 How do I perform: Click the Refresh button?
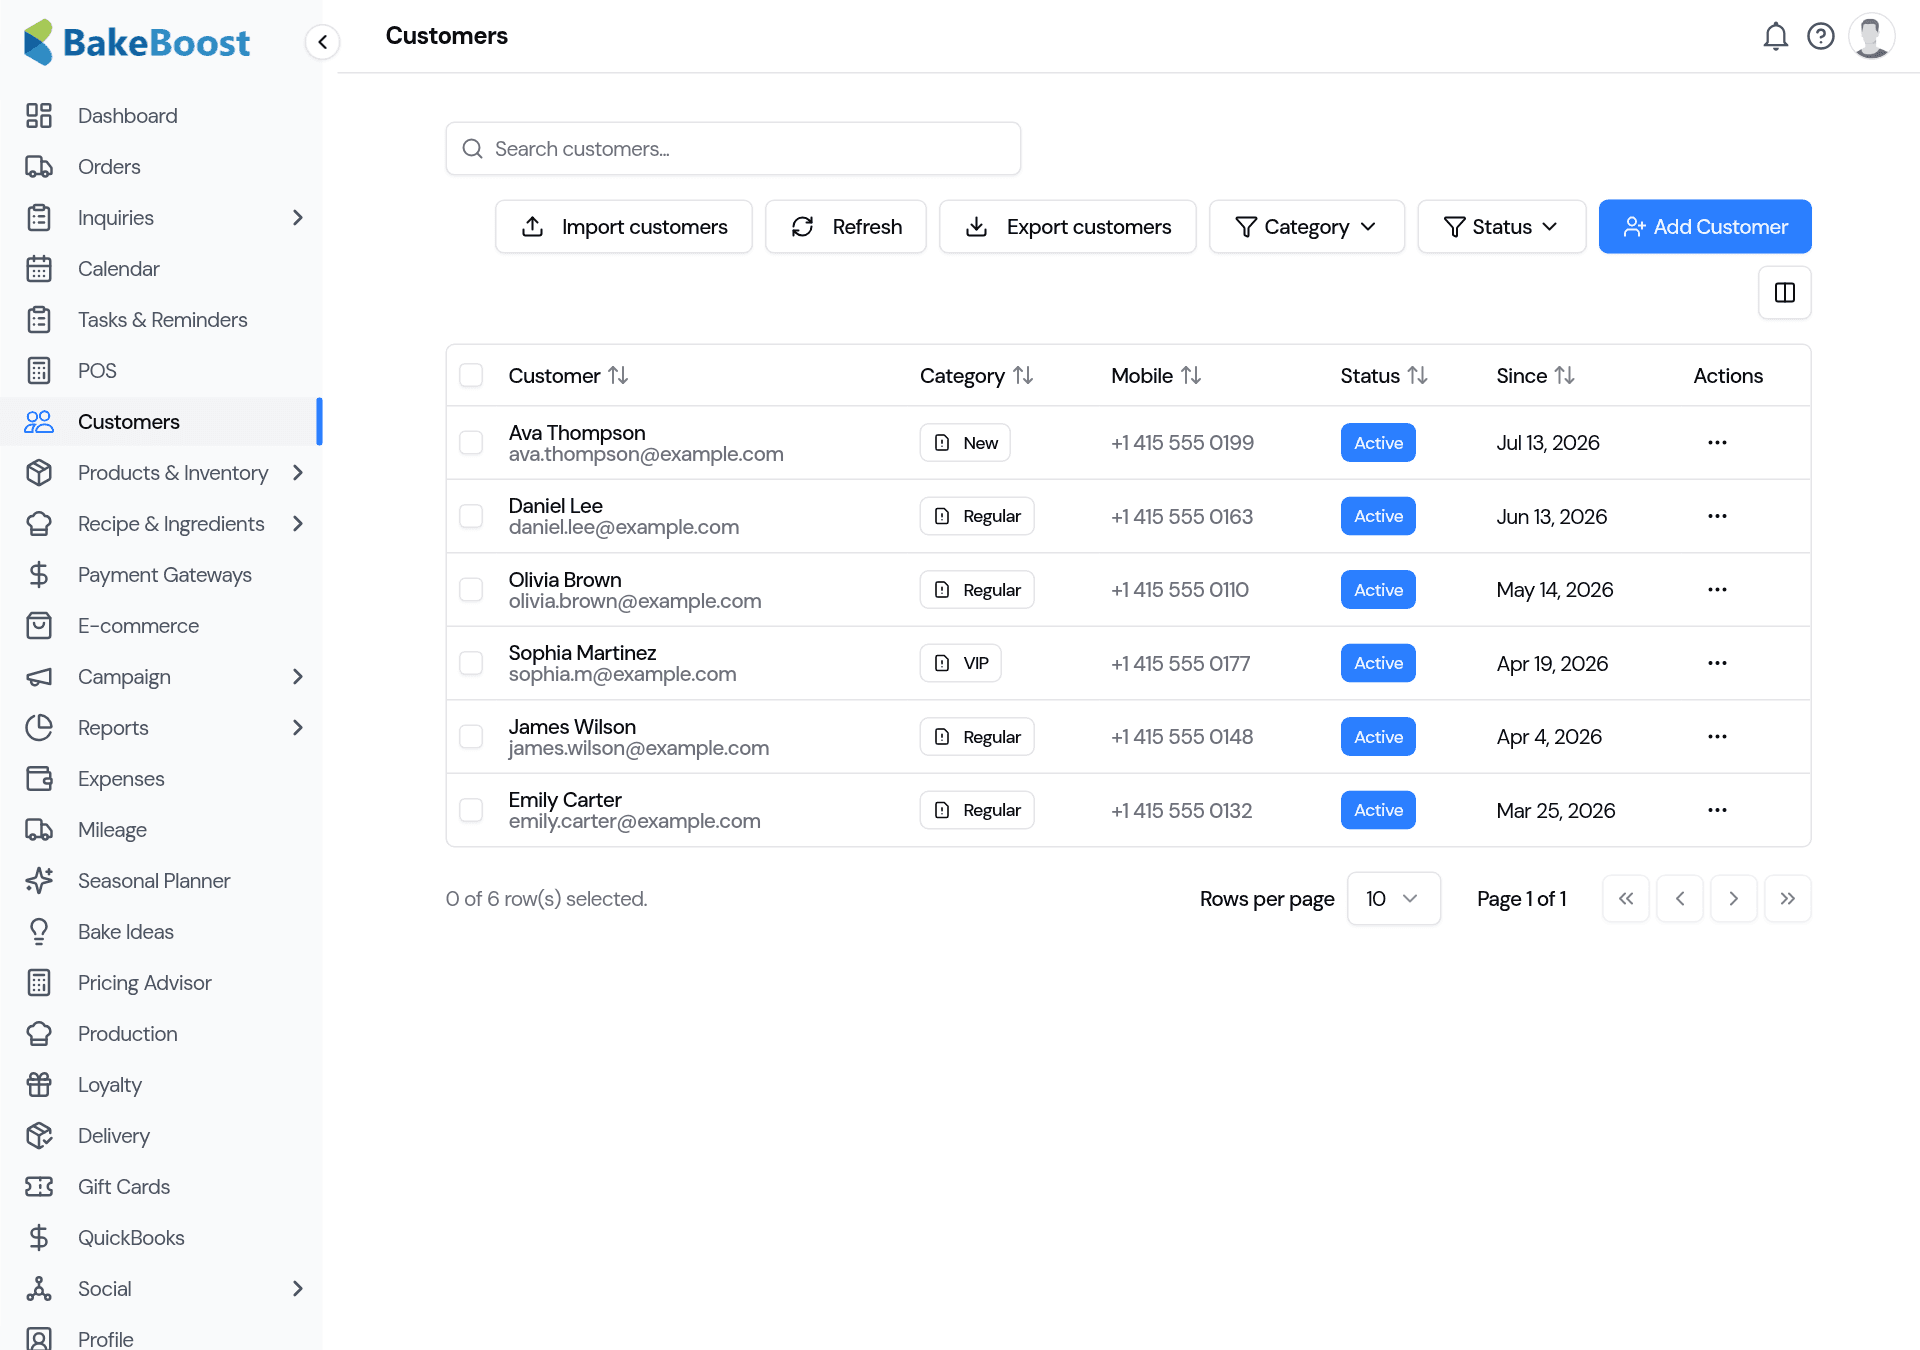846,227
